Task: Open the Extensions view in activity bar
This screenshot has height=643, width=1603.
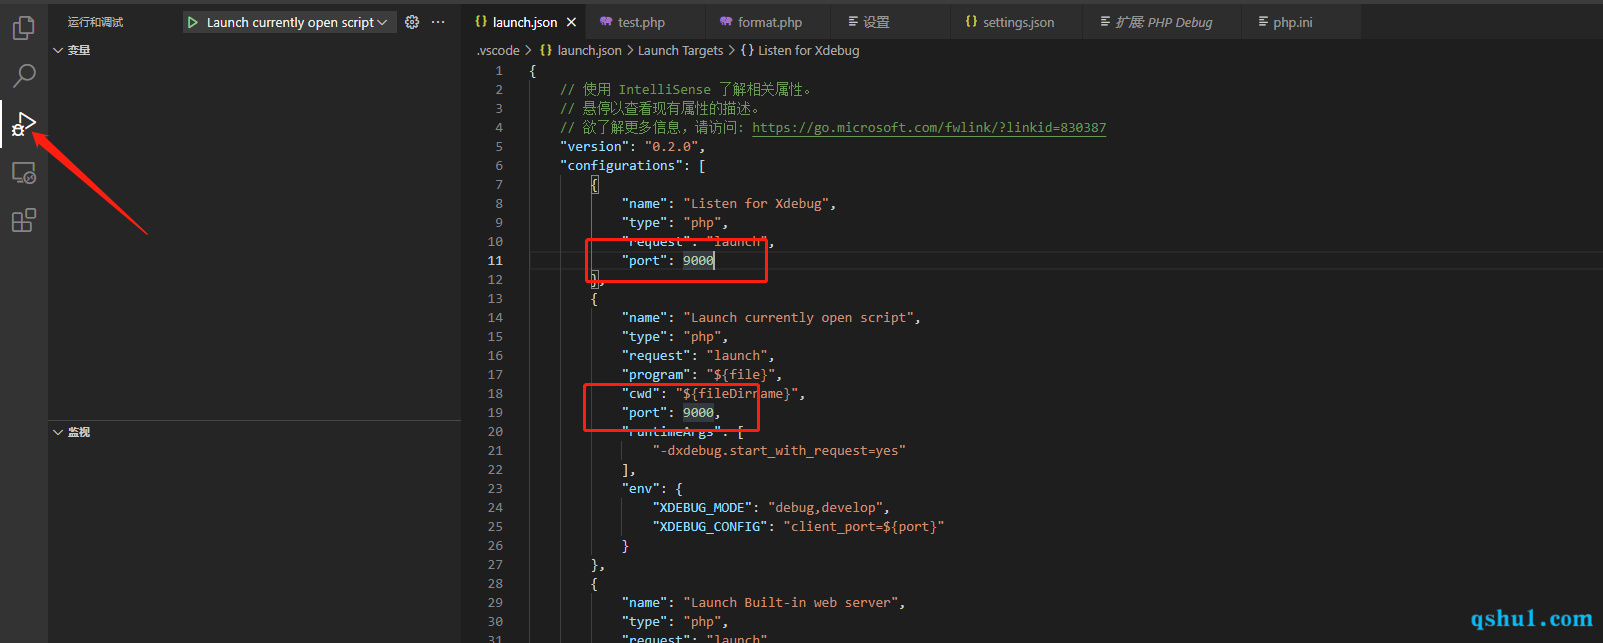Action: [24, 220]
